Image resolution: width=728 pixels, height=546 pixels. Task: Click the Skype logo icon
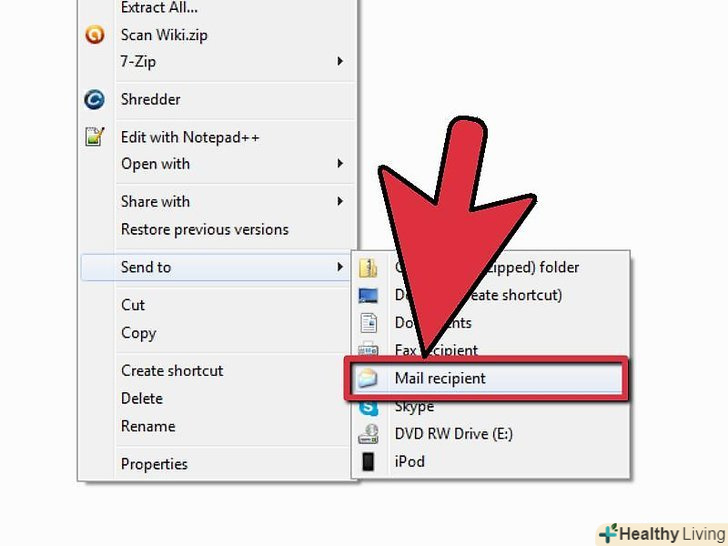coord(369,408)
